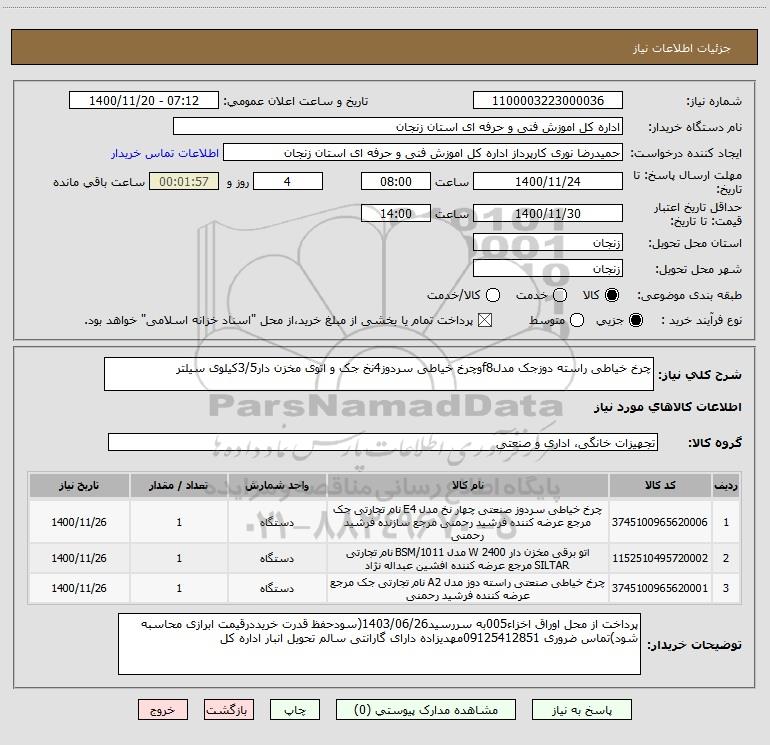Click the buyer organization name field
Viewport: 770px width, 745px height.
pos(398,126)
